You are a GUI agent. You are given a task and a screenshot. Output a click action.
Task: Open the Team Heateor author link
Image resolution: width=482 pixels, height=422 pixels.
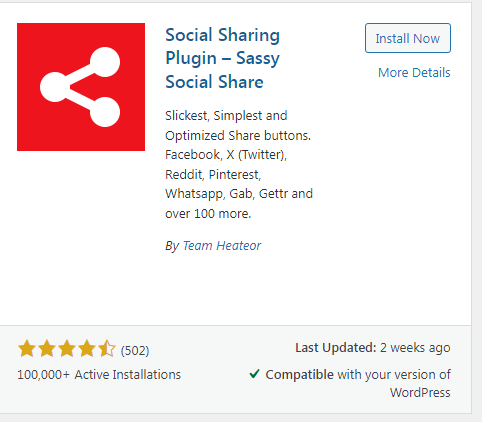[222, 246]
